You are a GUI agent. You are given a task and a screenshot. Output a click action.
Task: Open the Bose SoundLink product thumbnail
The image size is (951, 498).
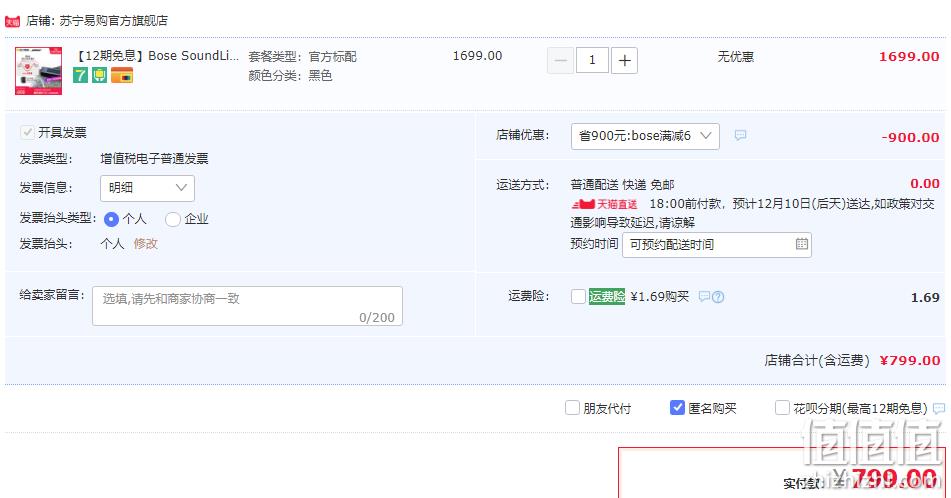point(38,71)
